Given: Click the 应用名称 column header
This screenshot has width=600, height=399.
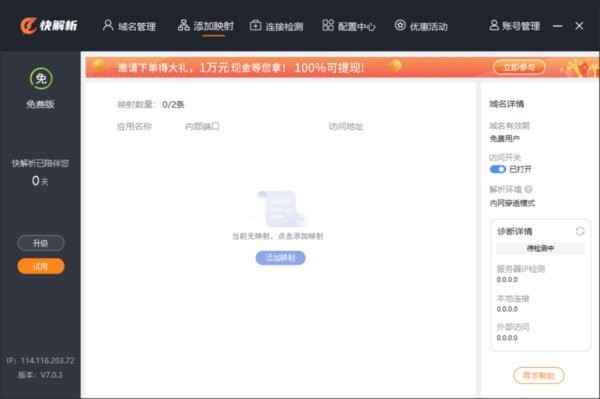Looking at the screenshot, I should point(134,126).
